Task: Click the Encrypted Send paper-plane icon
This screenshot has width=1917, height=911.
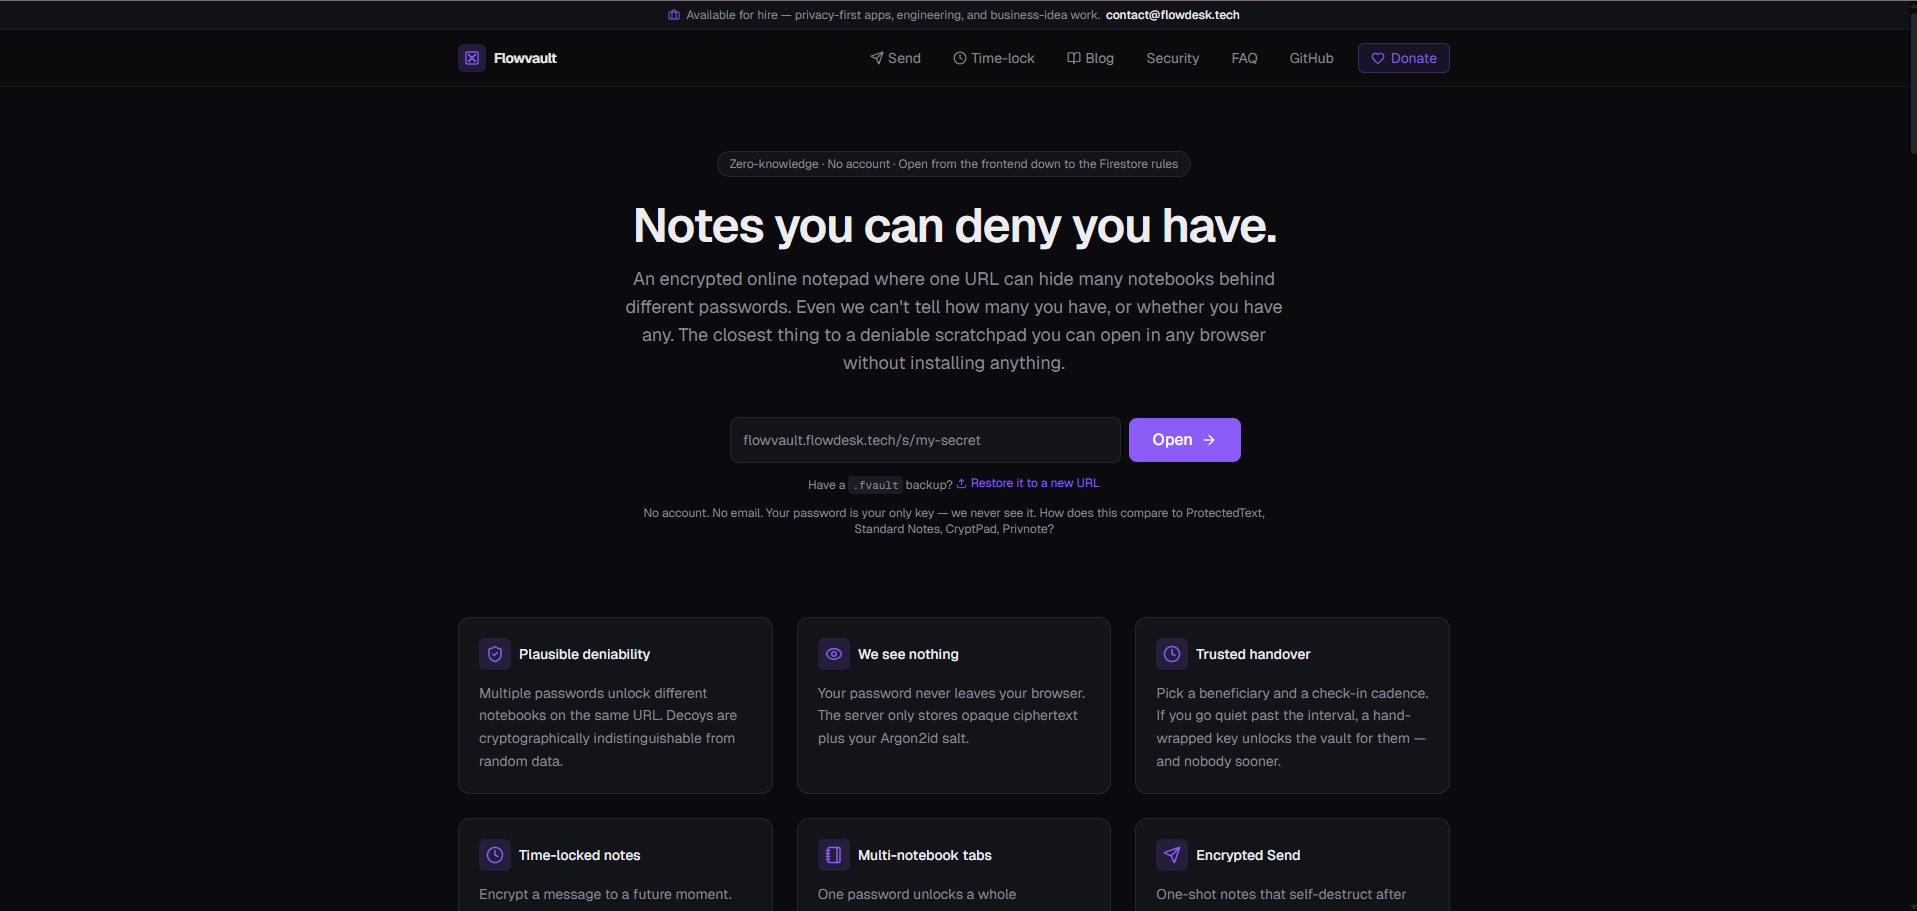Action: pos(1172,855)
